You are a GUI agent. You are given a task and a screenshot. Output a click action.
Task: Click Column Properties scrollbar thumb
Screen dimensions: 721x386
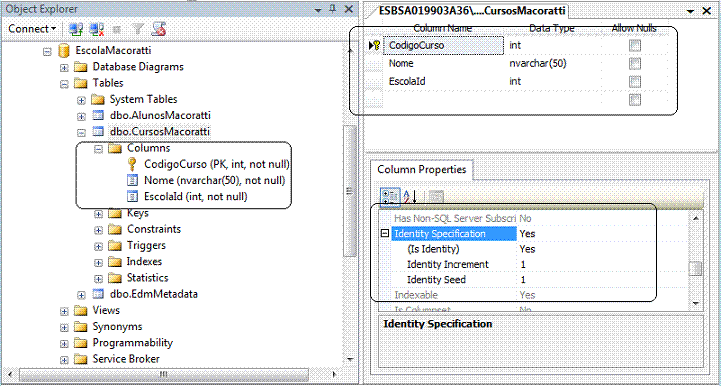click(x=695, y=269)
